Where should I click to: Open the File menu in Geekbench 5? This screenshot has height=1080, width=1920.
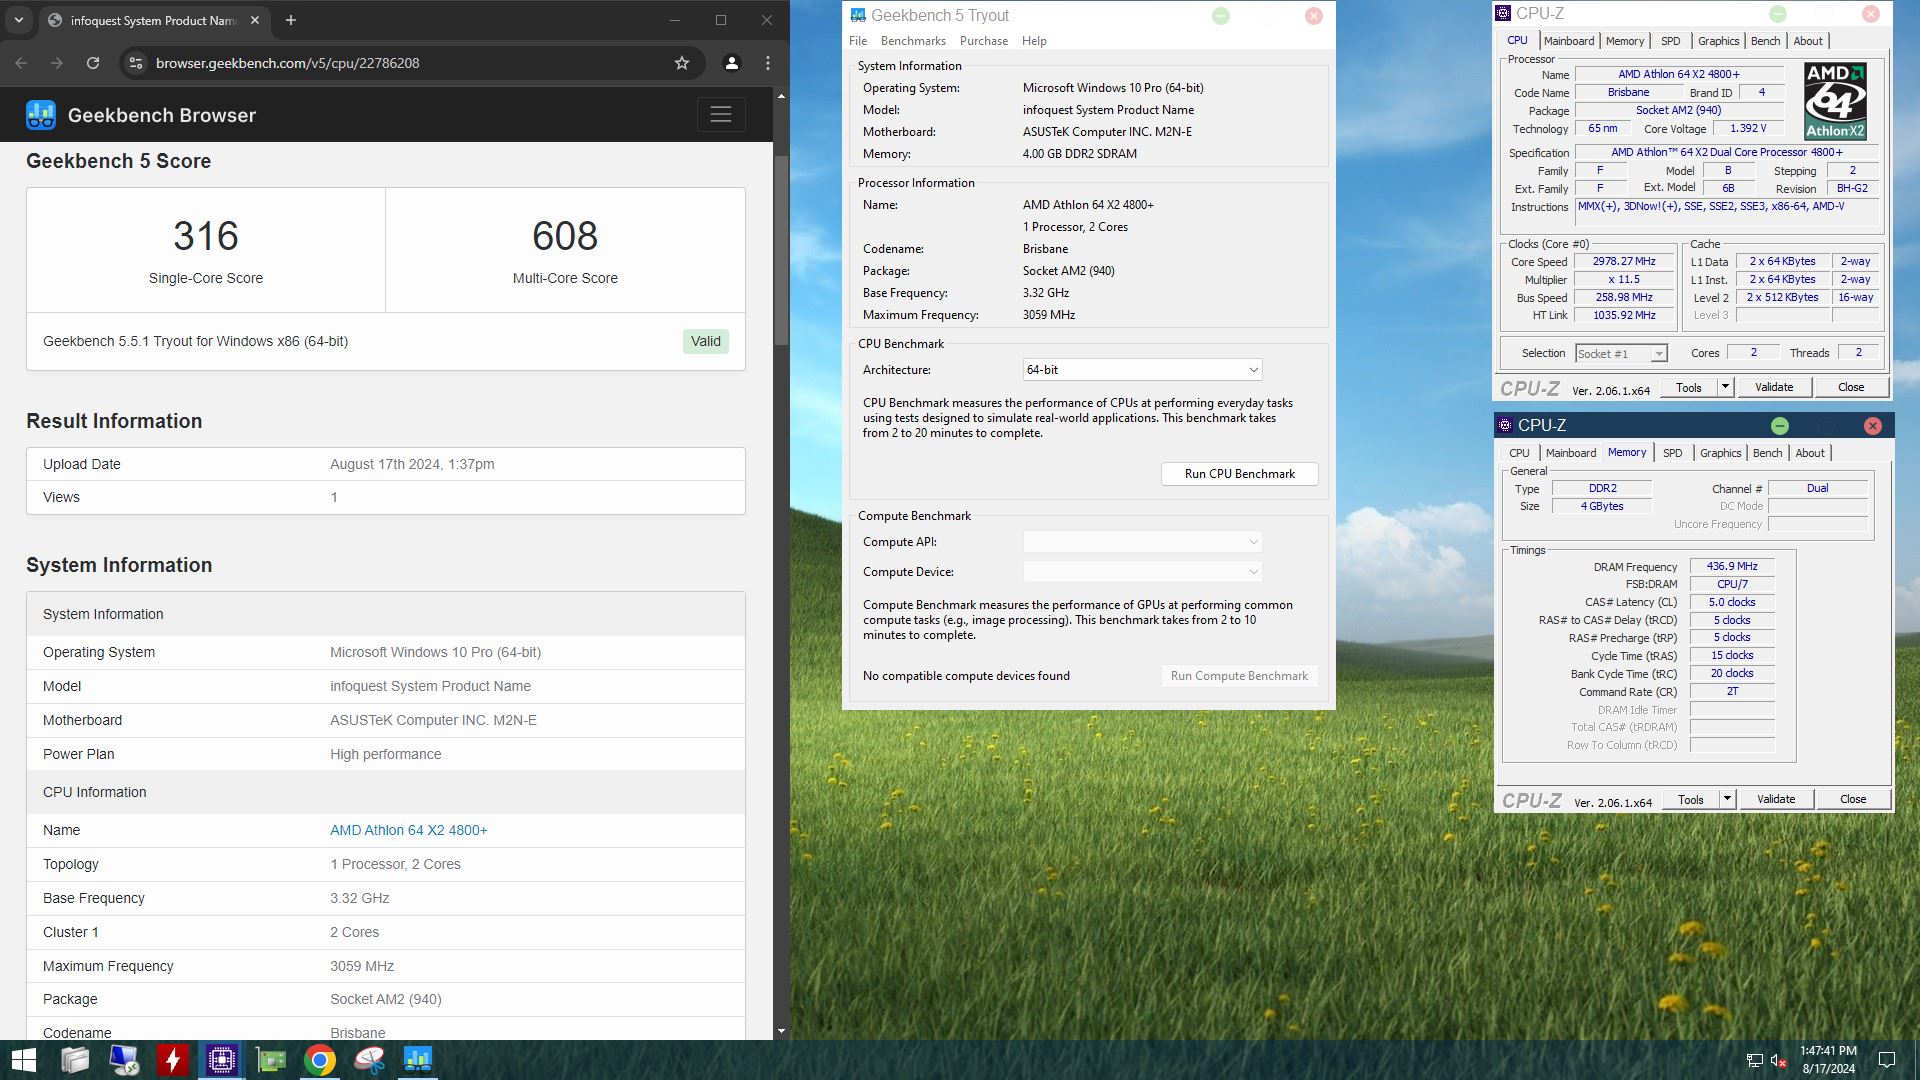pos(858,41)
